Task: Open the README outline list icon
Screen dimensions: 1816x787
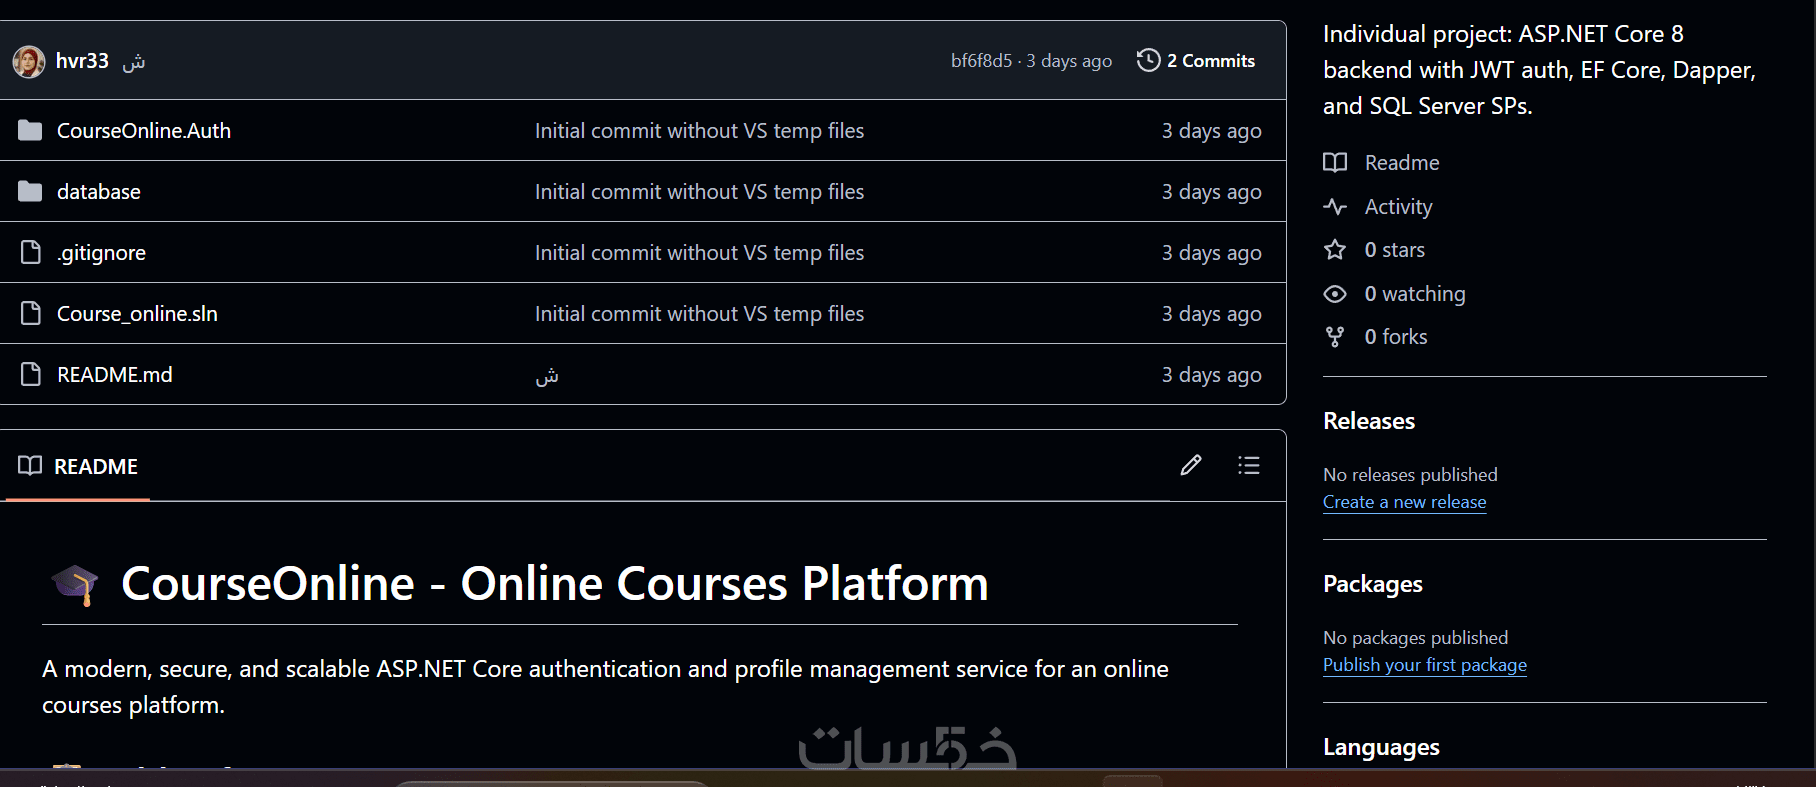Action: tap(1249, 465)
